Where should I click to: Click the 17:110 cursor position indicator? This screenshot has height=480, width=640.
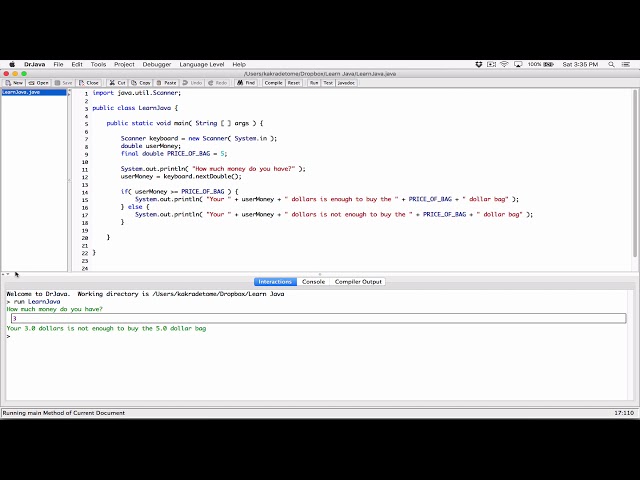click(624, 413)
